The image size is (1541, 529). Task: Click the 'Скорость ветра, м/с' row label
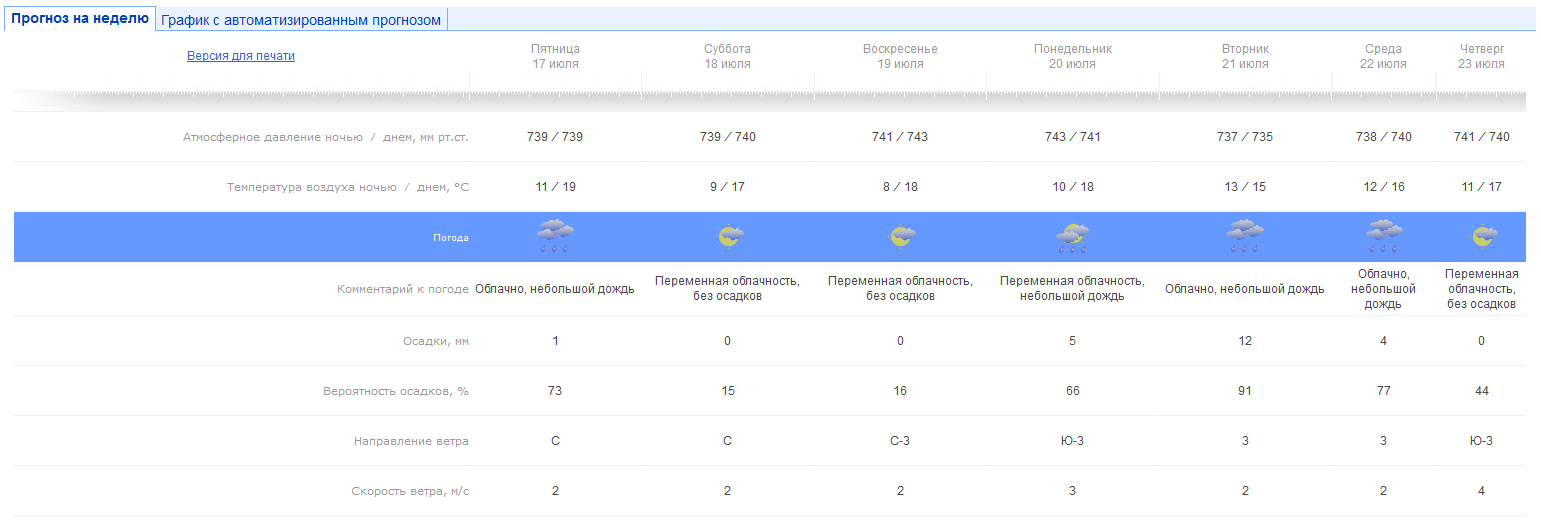coord(410,491)
